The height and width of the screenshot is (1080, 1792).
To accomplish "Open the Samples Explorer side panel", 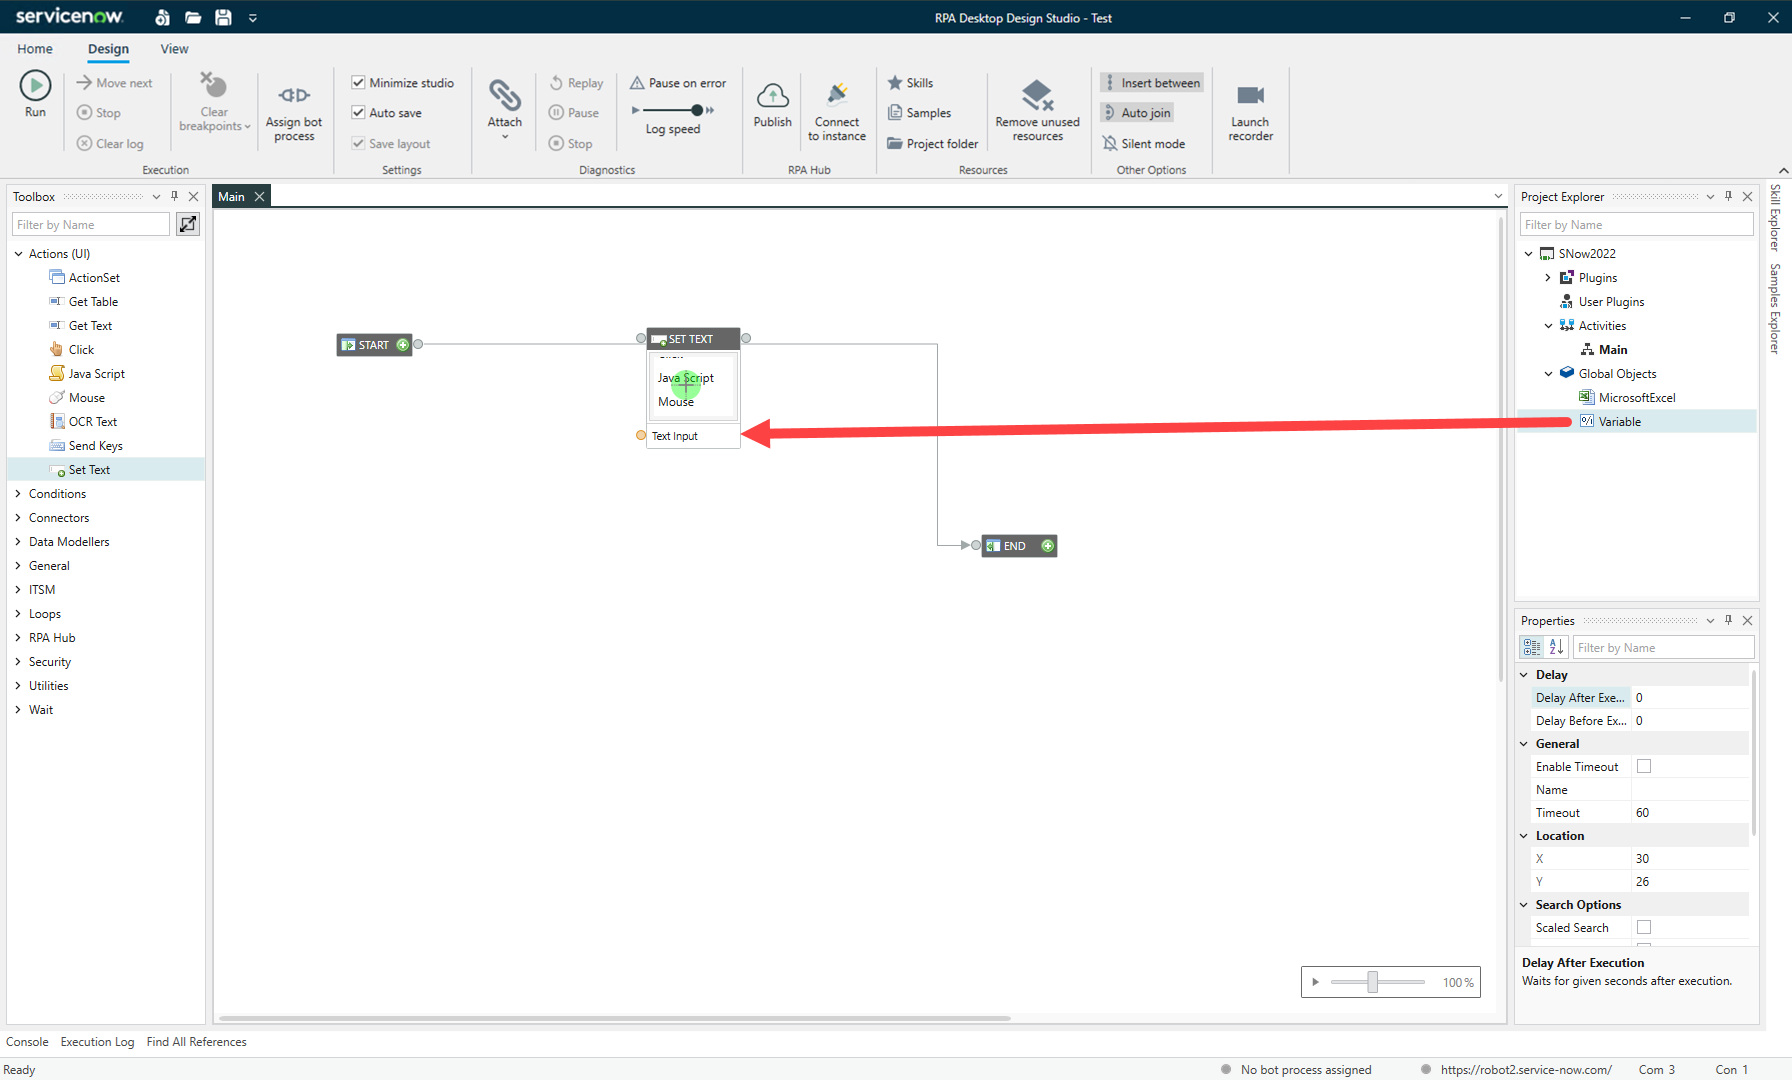I will point(1775,308).
